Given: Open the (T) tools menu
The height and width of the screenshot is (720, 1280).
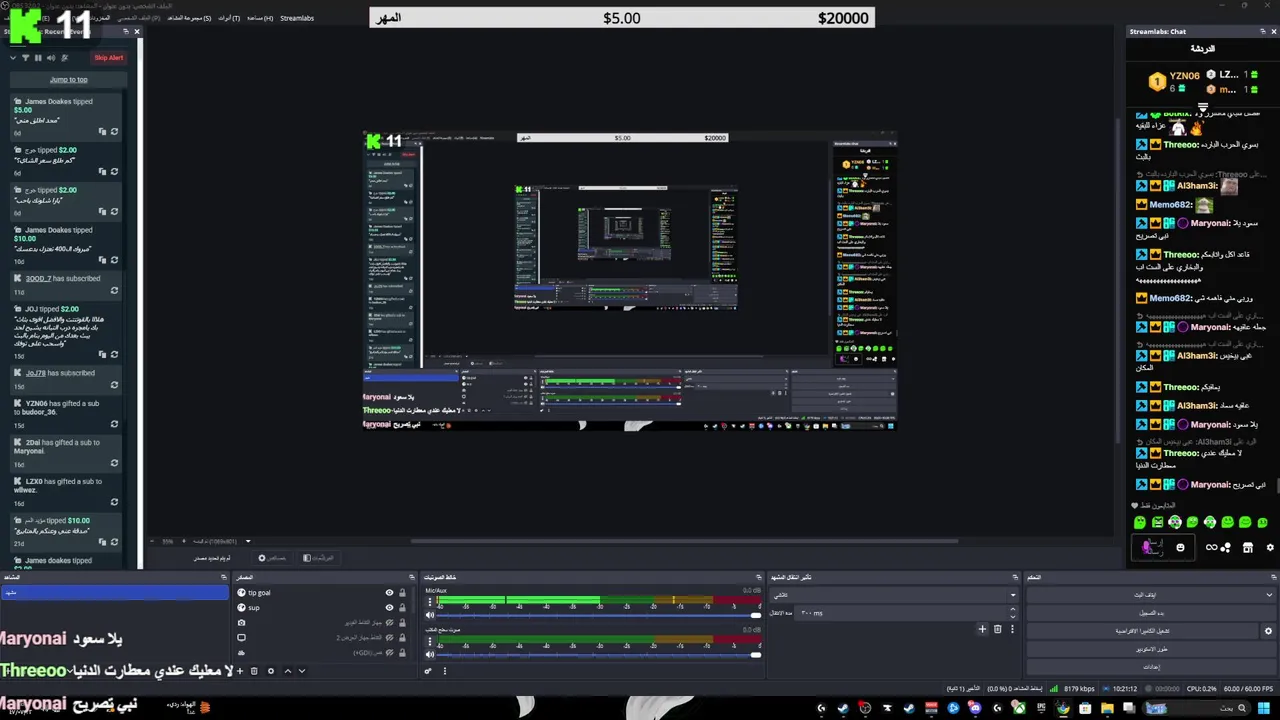Looking at the screenshot, I should click(229, 18).
